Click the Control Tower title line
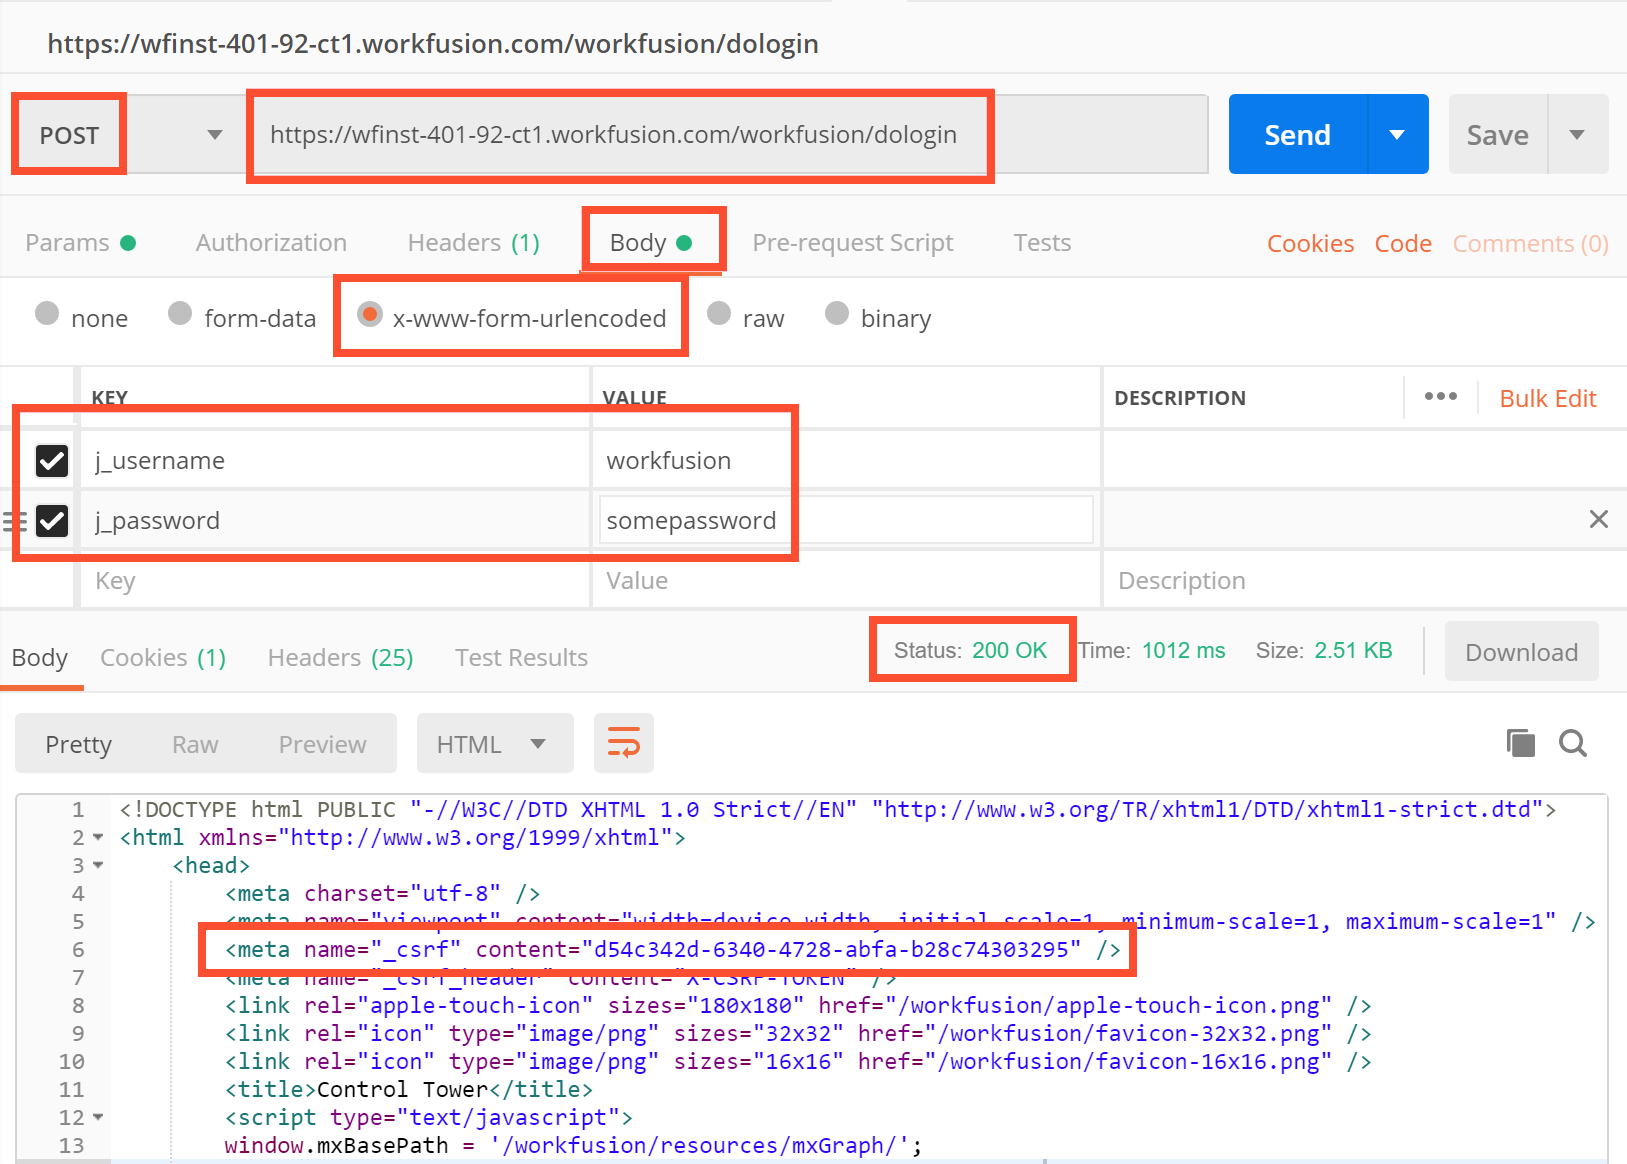 pos(409,1089)
